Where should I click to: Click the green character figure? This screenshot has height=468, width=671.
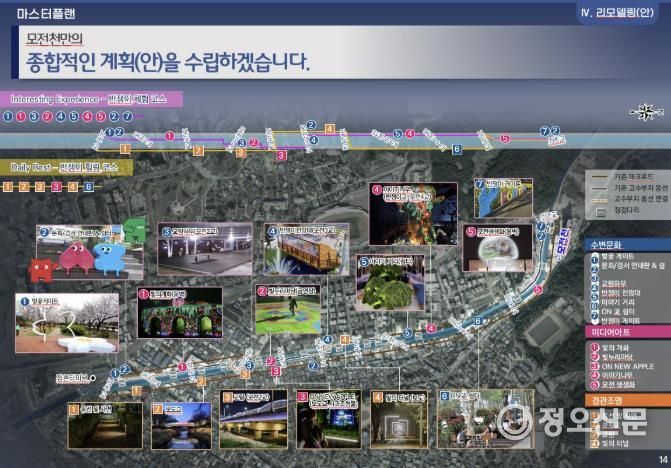136,230
